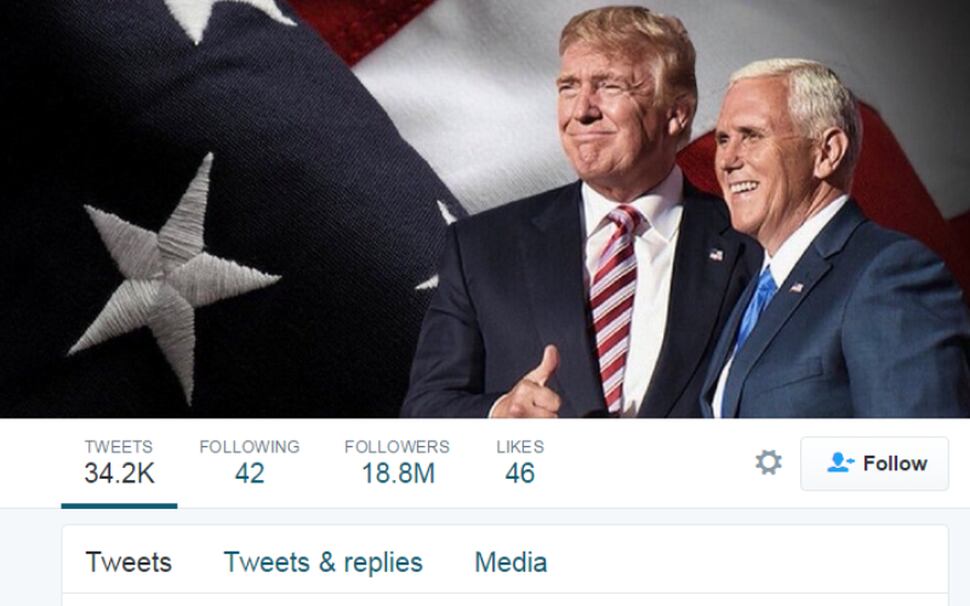
Task: Open the FOLLOWING stat label
Action: [249, 446]
